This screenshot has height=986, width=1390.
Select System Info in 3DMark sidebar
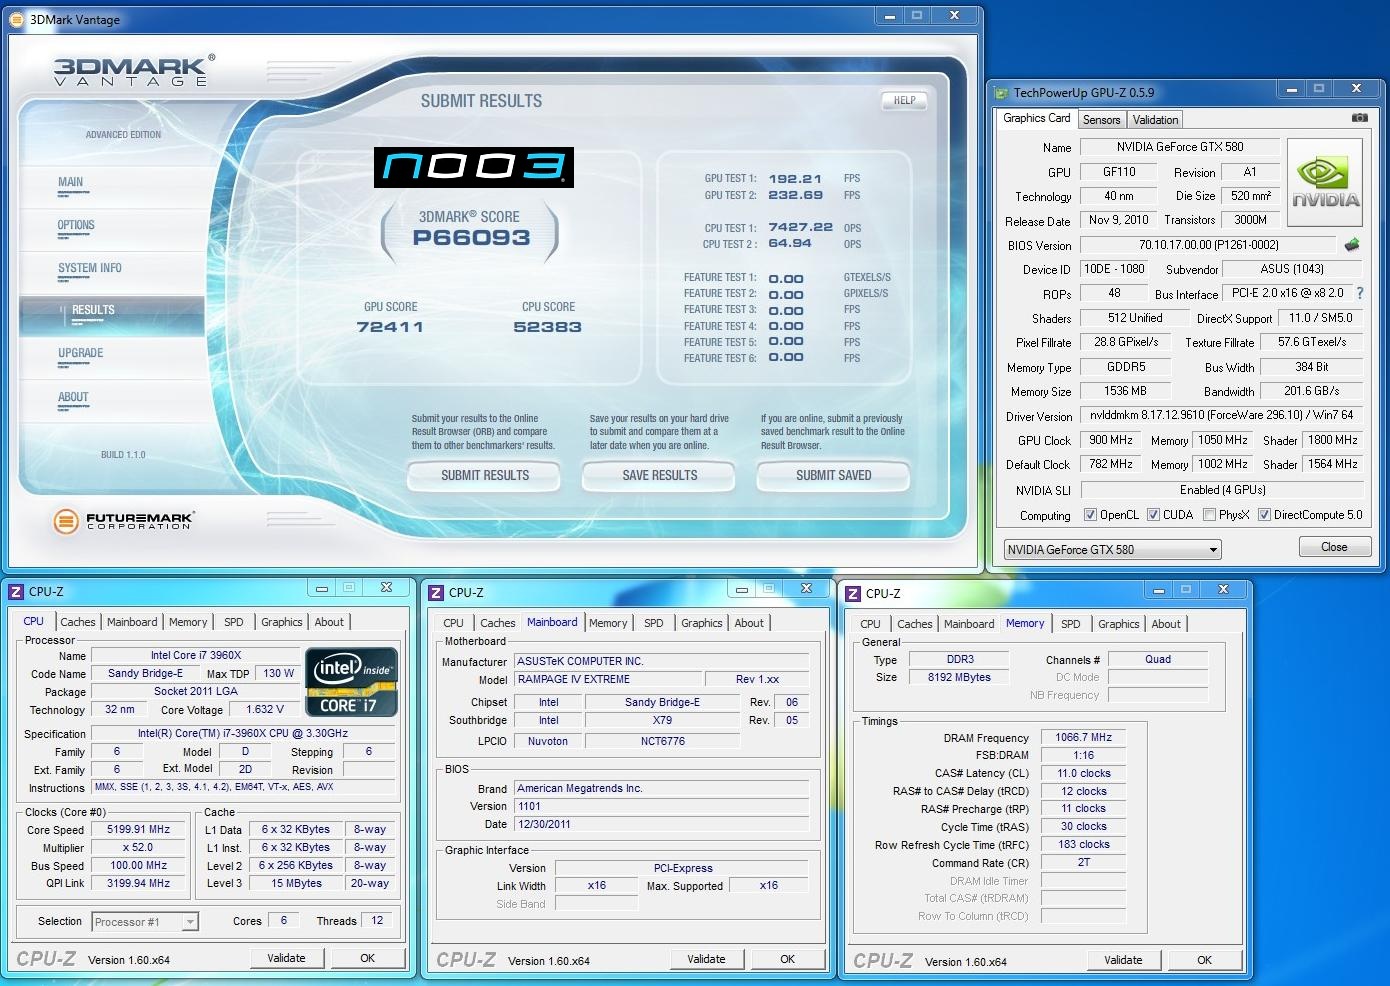click(90, 268)
